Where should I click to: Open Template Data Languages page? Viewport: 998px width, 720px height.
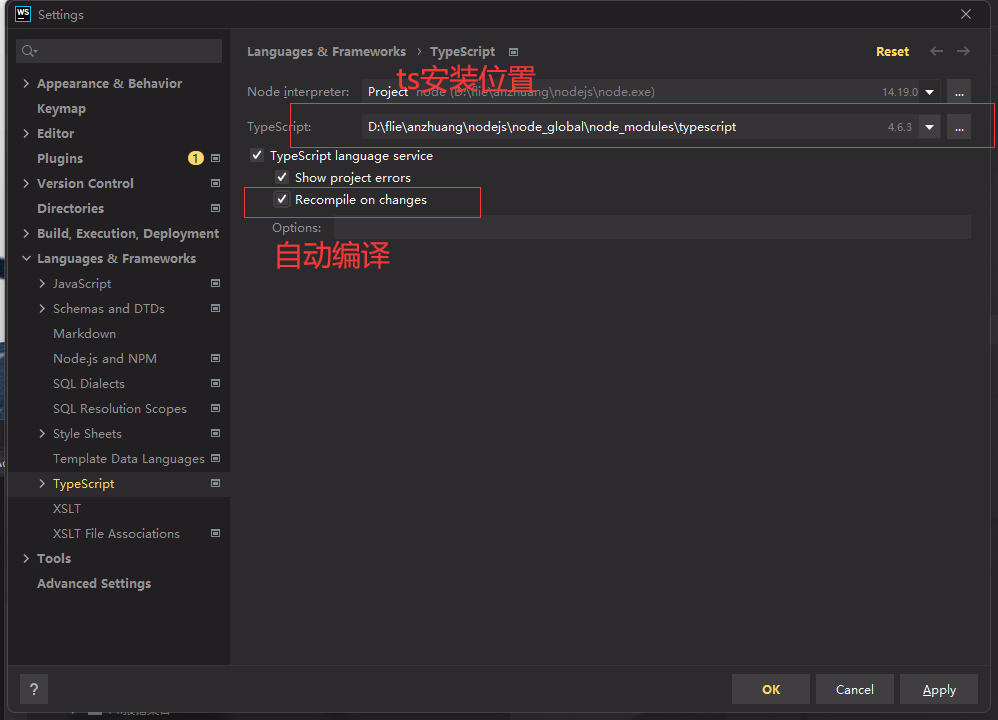(129, 458)
